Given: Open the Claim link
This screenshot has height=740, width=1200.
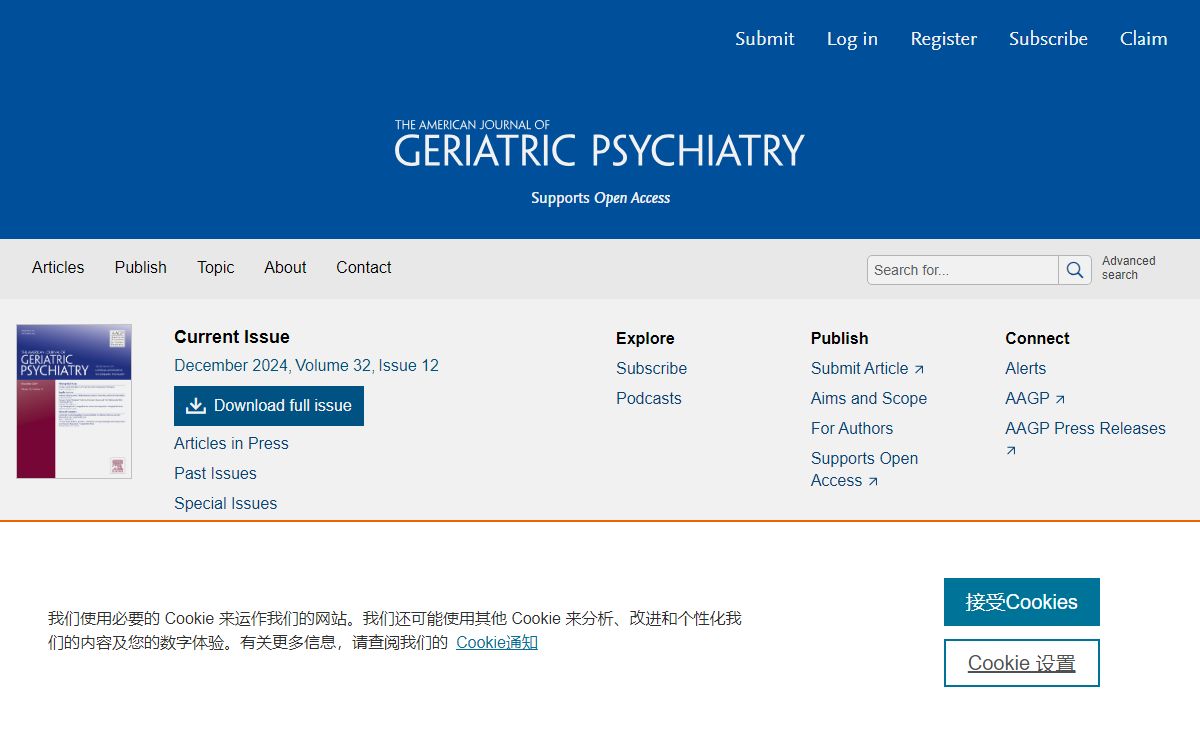Looking at the screenshot, I should pyautogui.click(x=1144, y=38).
